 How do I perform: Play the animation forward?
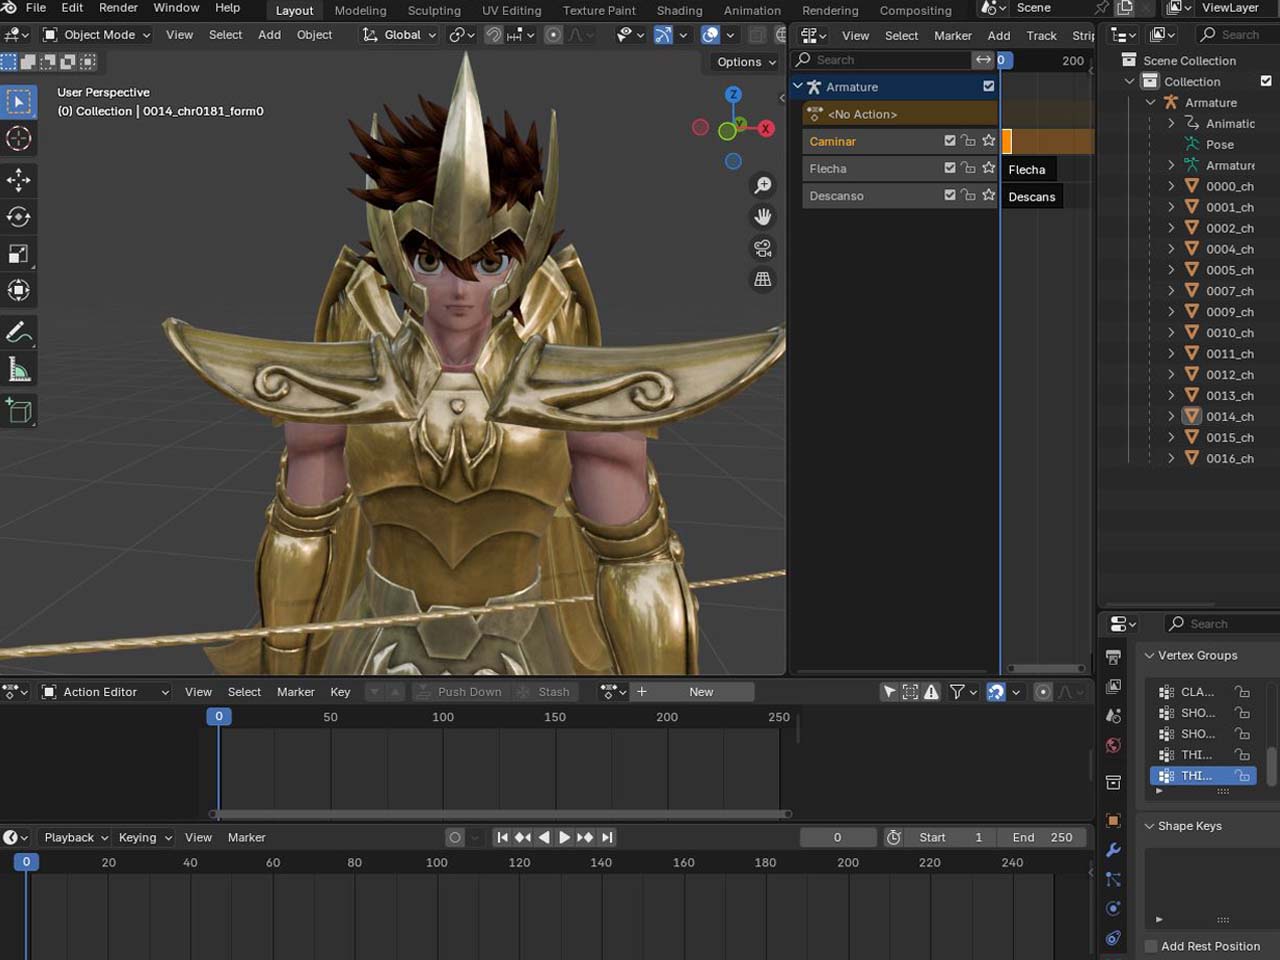564,837
